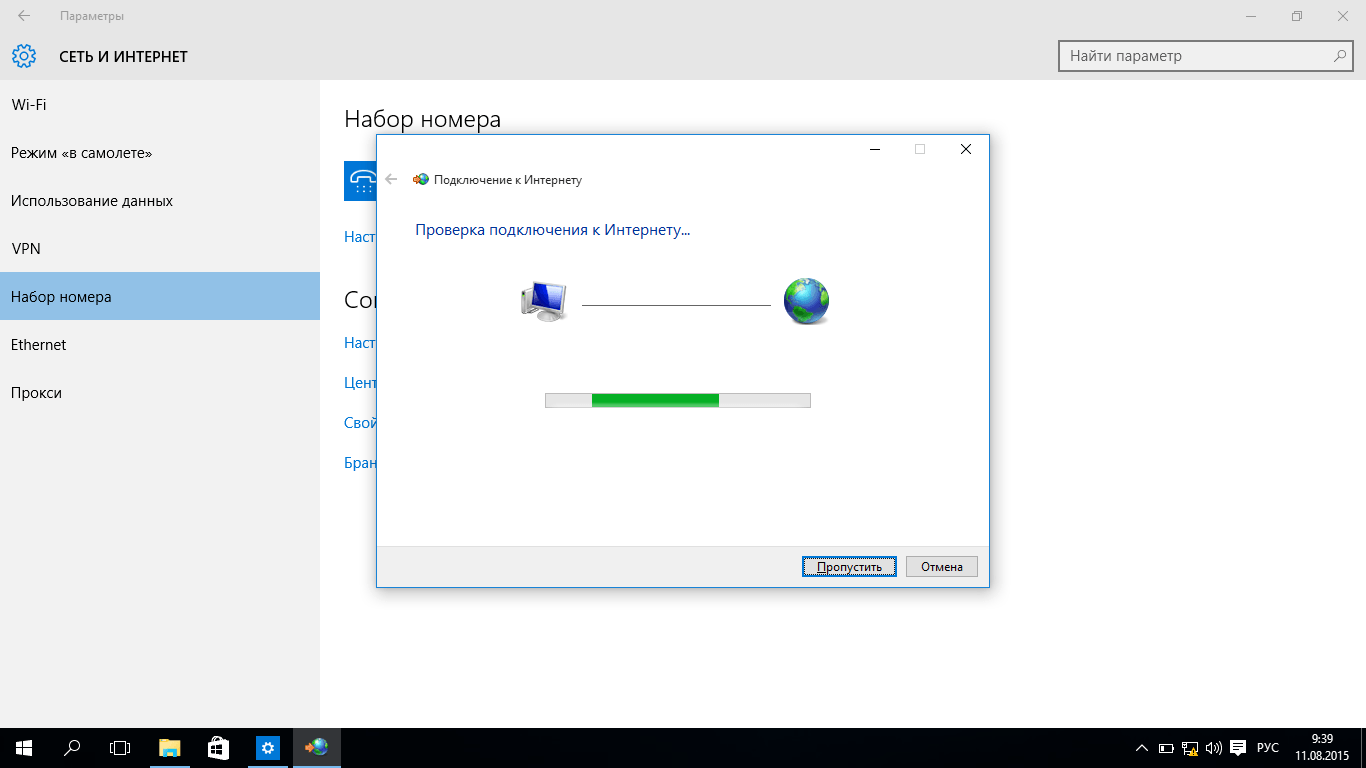
Task: Select Режим «в самолете» in sidebar
Action: tap(160, 152)
